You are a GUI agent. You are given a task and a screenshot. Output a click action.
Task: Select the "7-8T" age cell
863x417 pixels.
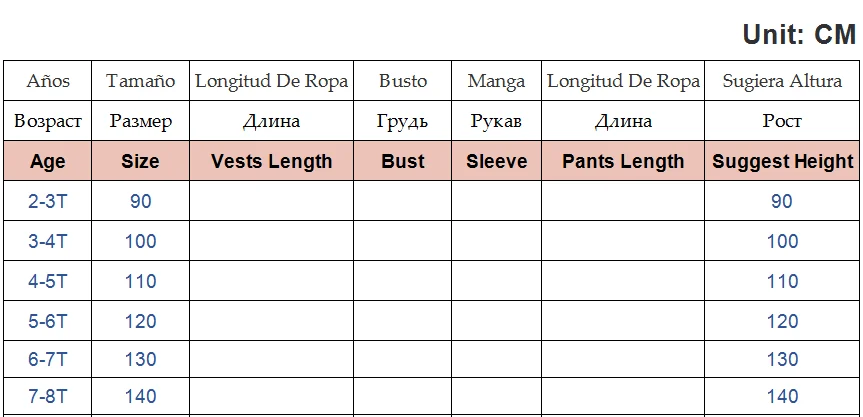point(47,397)
